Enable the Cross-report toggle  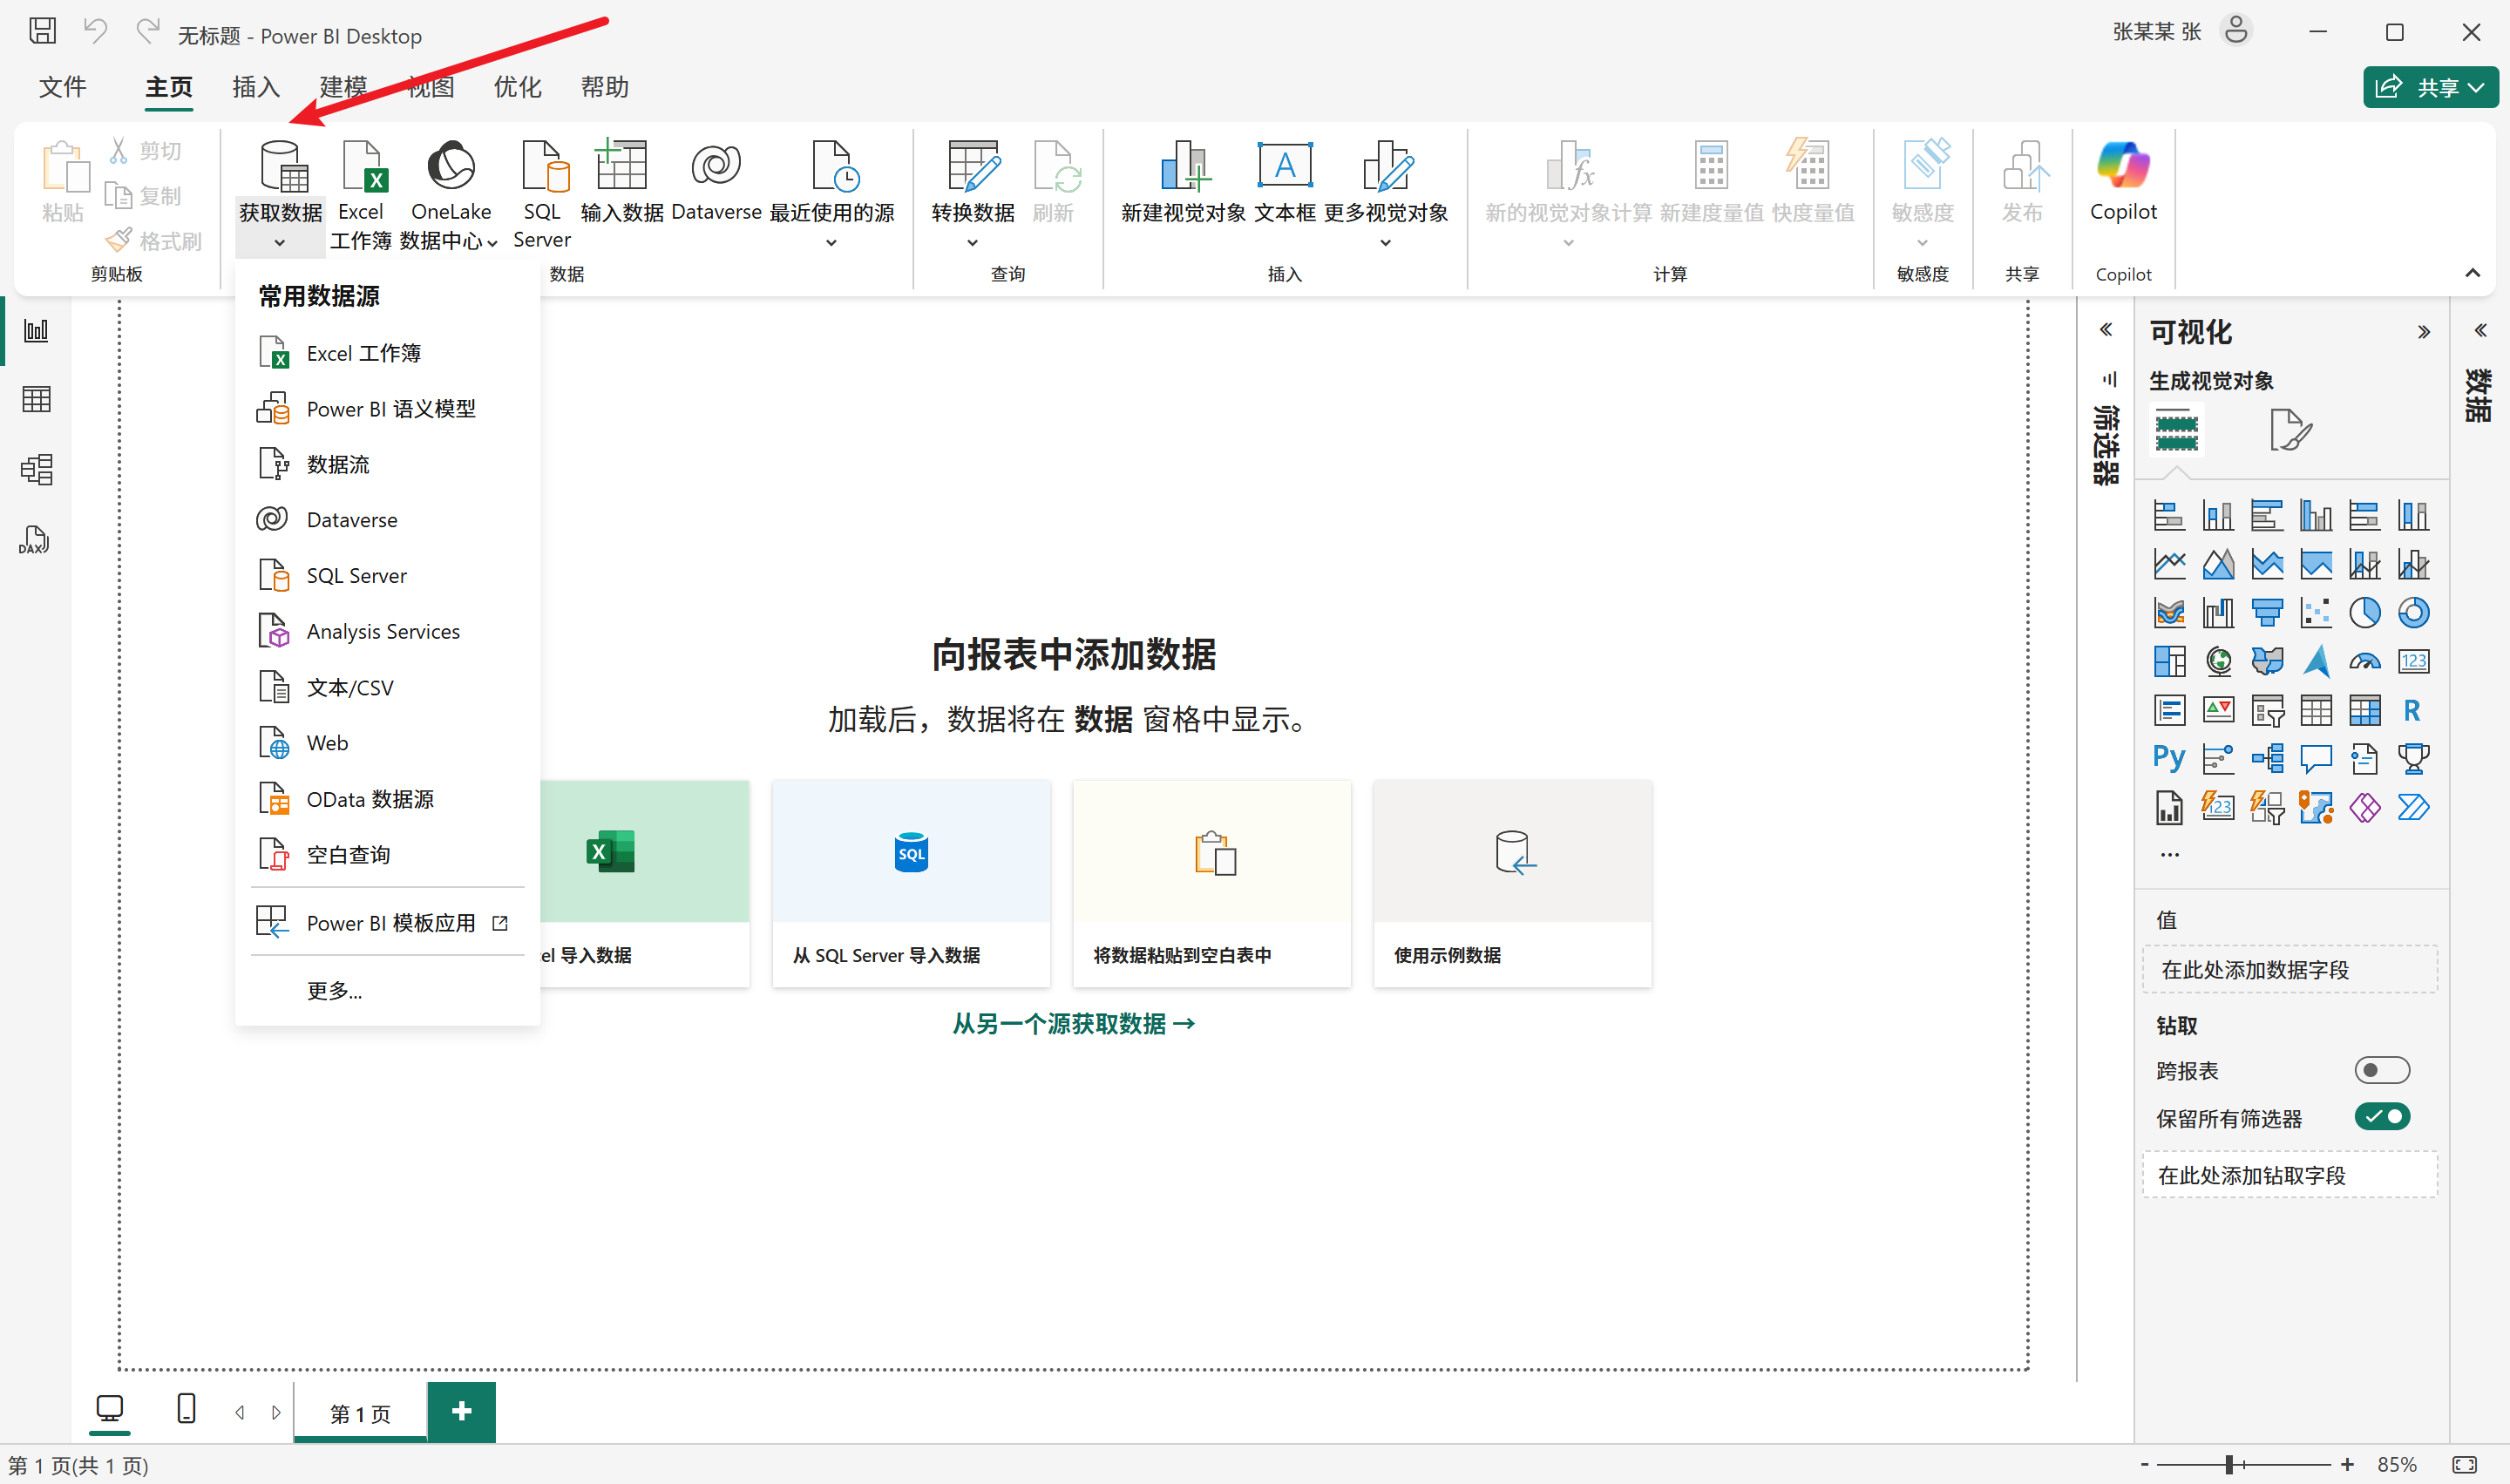coord(2381,1070)
